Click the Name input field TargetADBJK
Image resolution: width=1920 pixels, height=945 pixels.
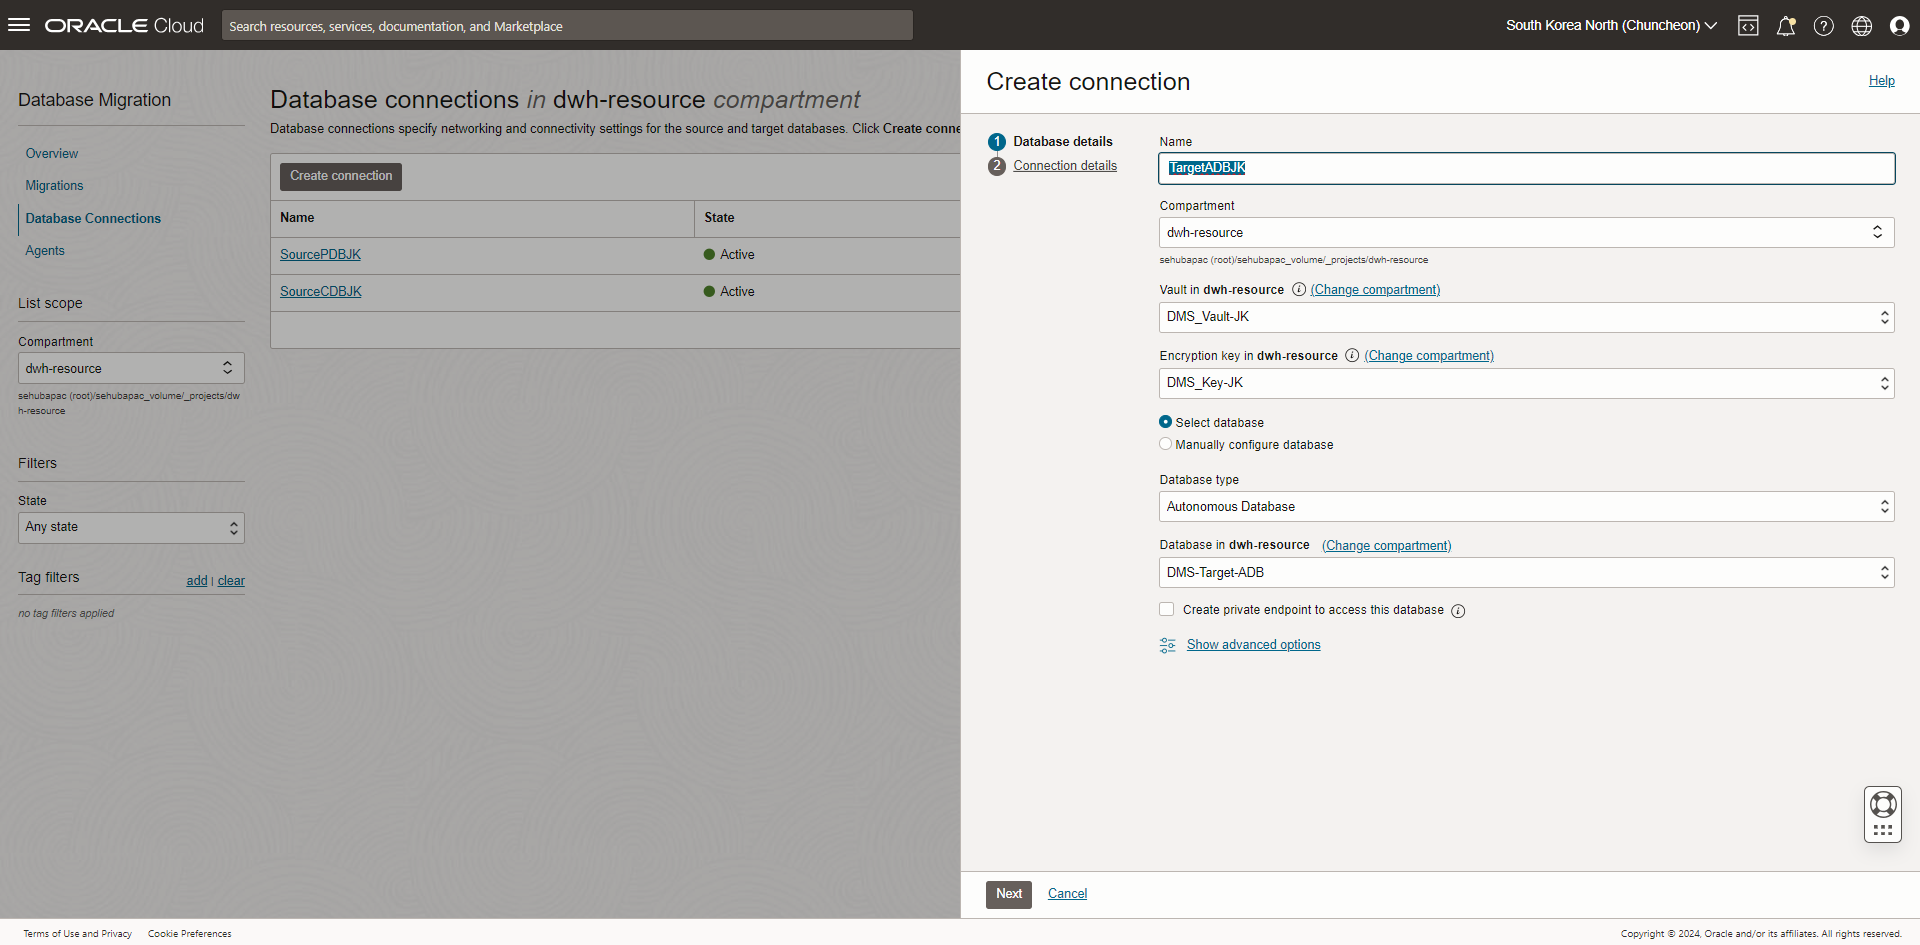click(1527, 168)
